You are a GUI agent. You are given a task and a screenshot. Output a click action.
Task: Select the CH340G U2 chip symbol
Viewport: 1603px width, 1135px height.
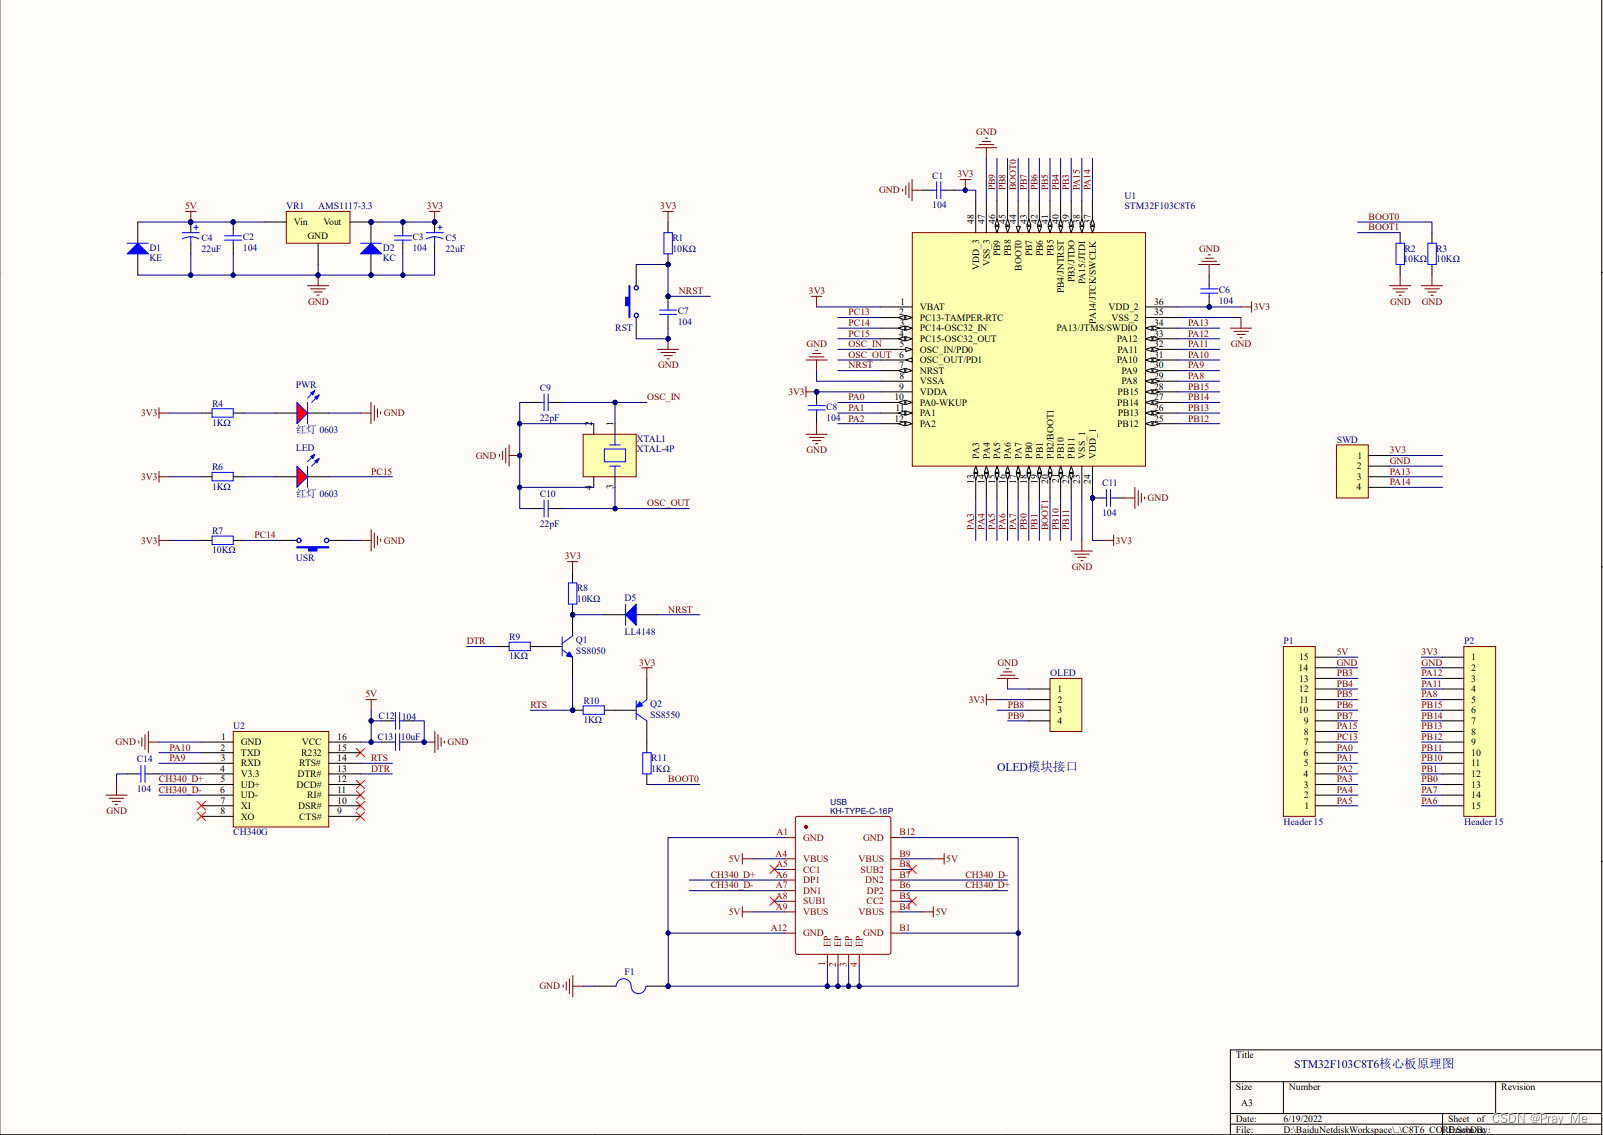(x=281, y=779)
